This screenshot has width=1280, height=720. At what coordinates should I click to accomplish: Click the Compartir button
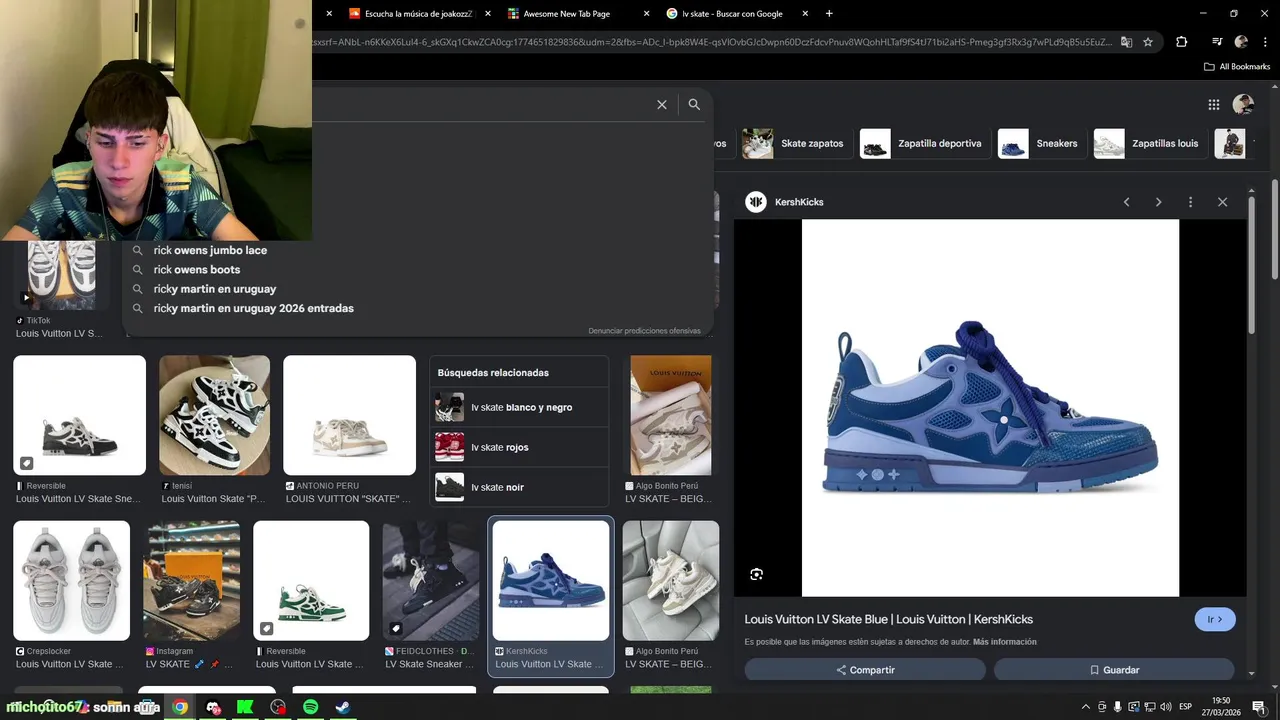coord(865,670)
